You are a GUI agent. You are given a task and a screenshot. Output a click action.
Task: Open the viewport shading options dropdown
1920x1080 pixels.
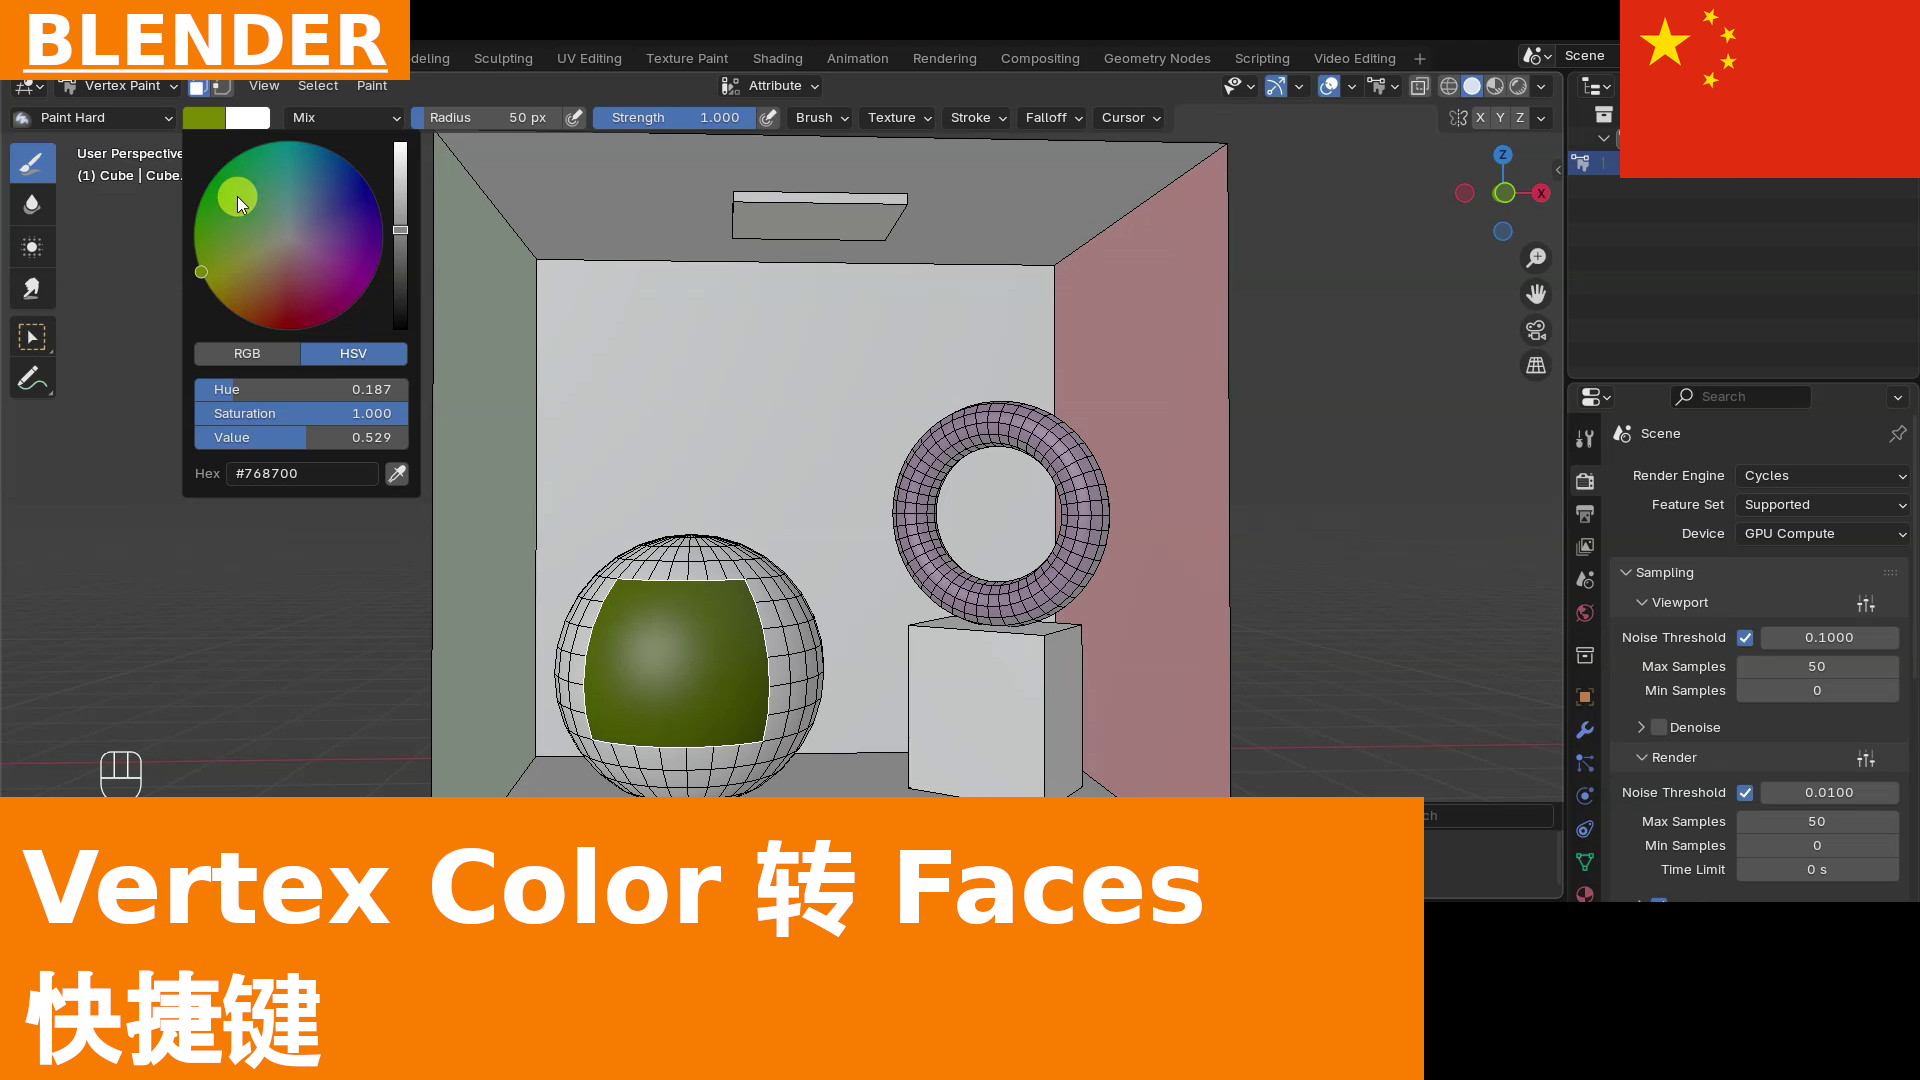tap(1542, 87)
